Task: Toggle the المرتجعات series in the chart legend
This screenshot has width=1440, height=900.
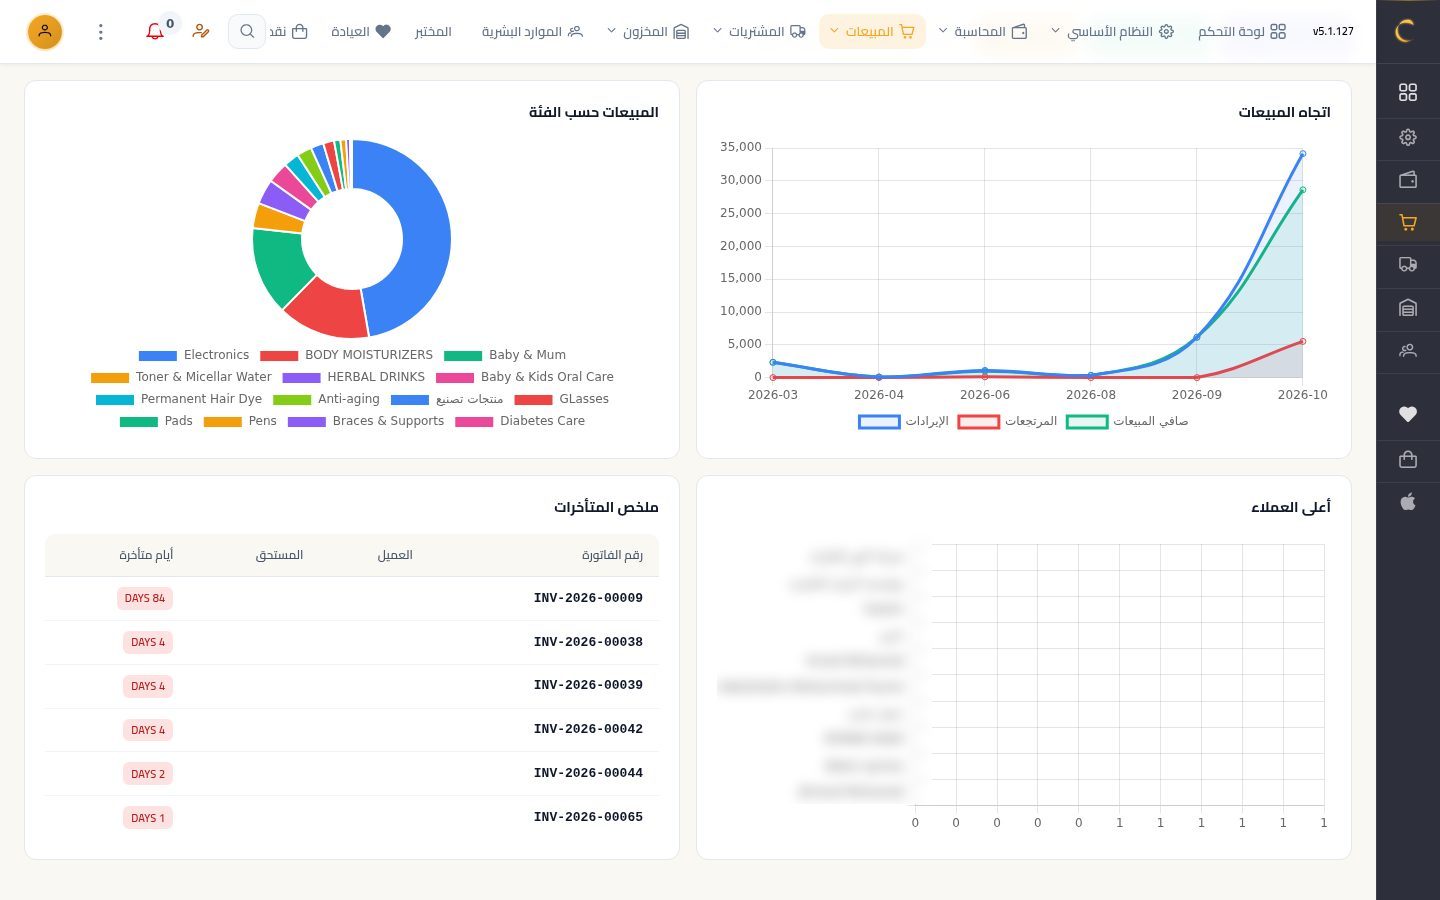Action: (1007, 422)
